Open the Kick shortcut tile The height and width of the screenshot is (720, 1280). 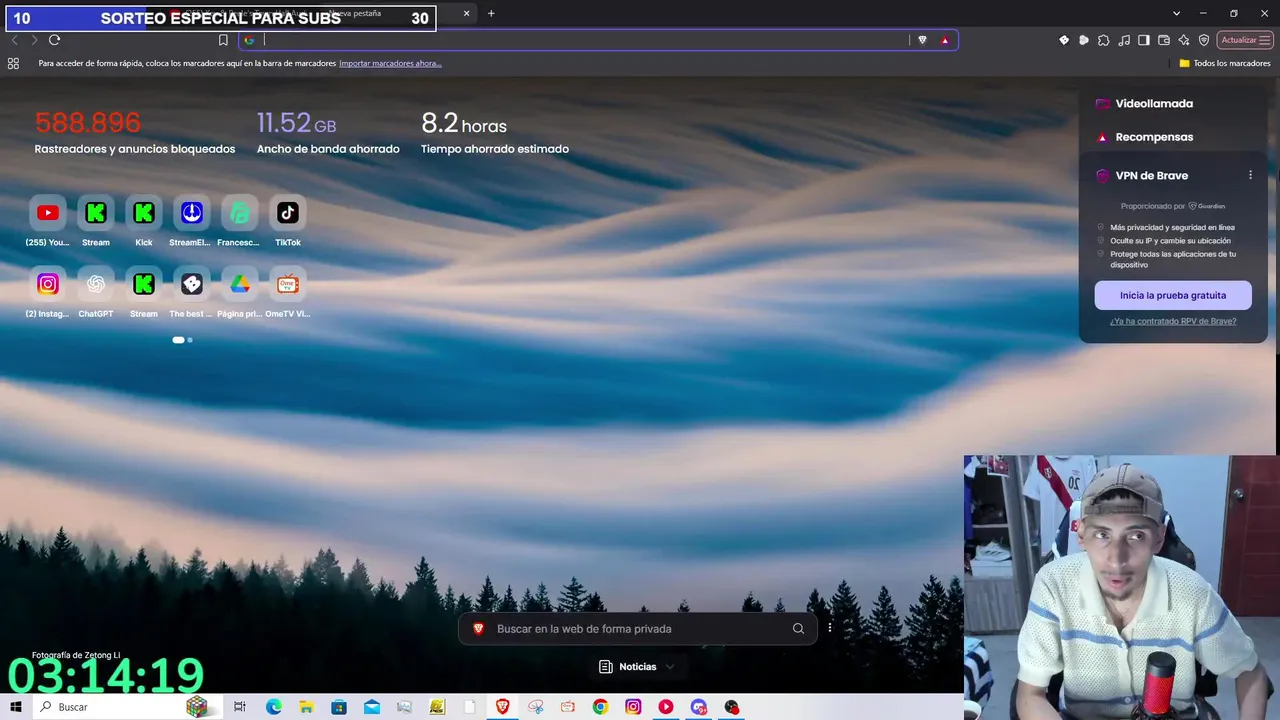pos(144,213)
